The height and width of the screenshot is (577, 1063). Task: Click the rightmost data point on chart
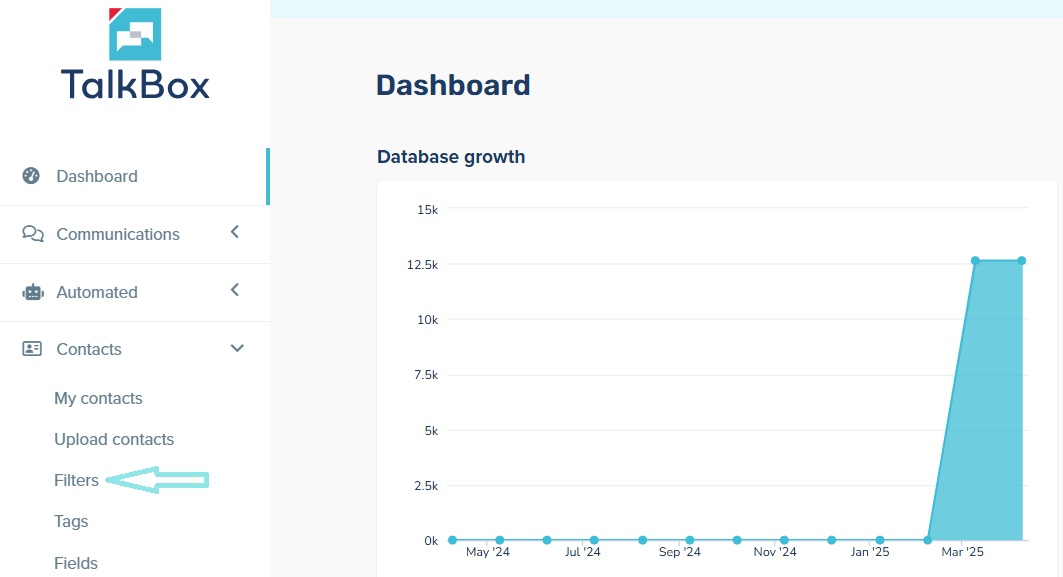coord(1022,261)
